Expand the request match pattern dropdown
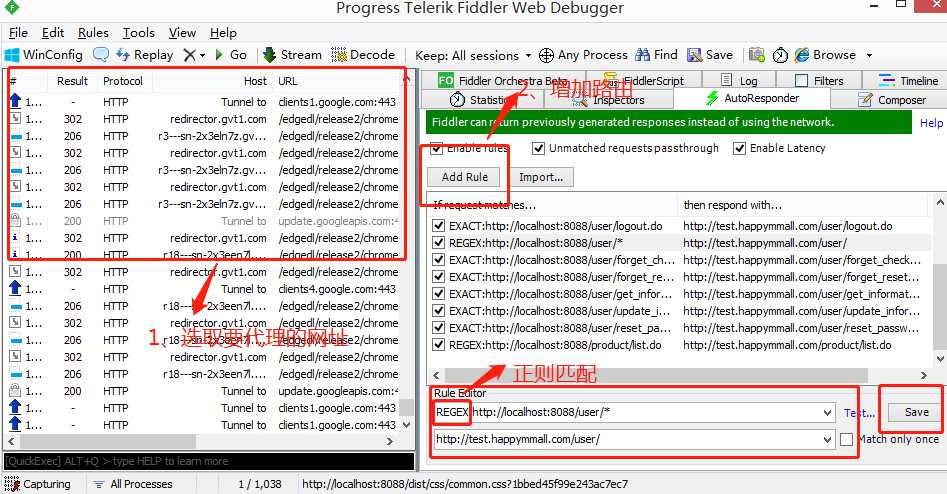Screen dimensions: 947x494 pyautogui.click(x=827, y=413)
